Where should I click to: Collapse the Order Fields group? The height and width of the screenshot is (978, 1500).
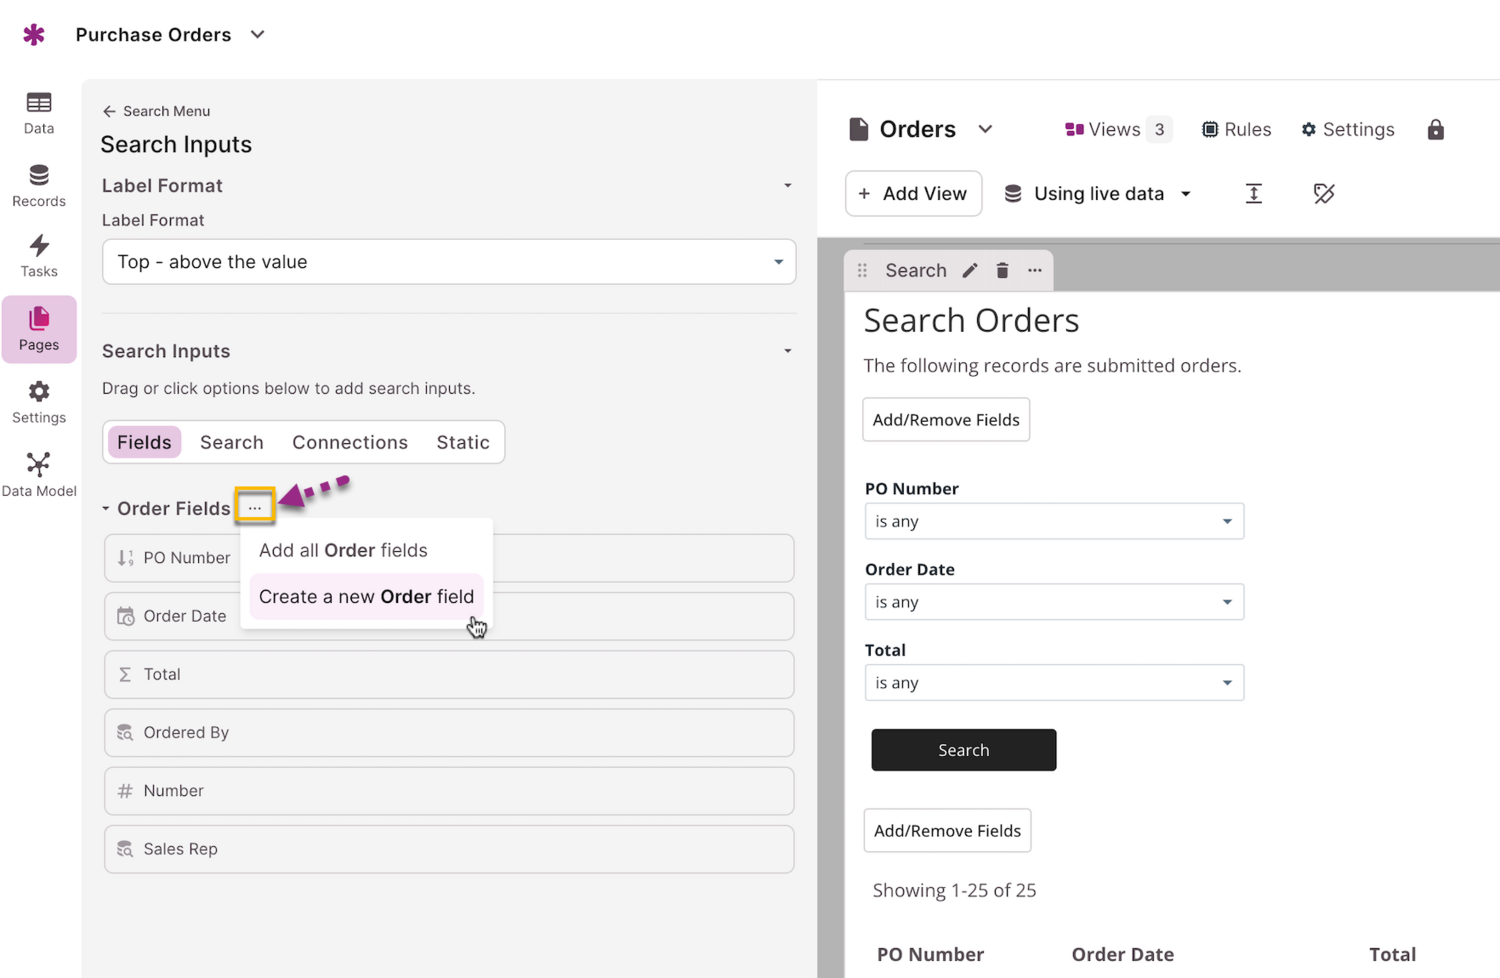106,509
